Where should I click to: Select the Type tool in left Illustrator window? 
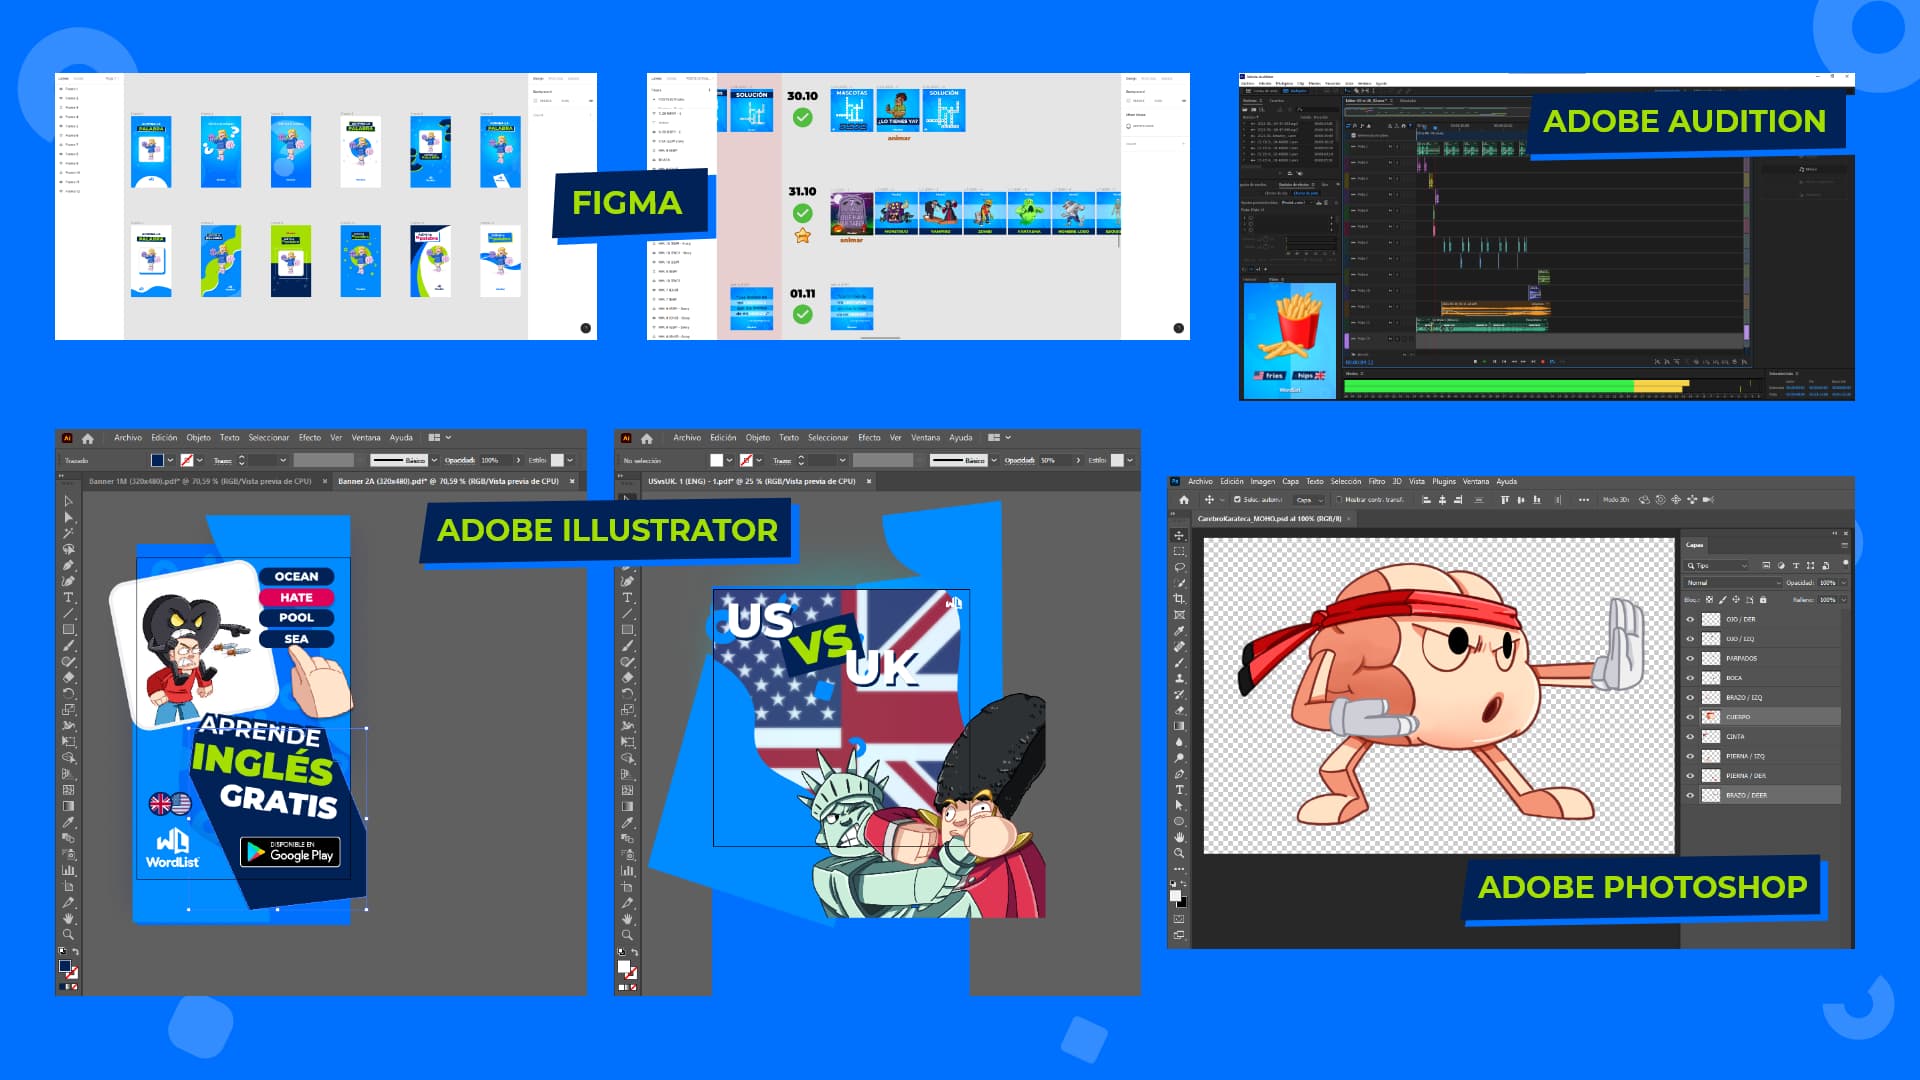68,597
